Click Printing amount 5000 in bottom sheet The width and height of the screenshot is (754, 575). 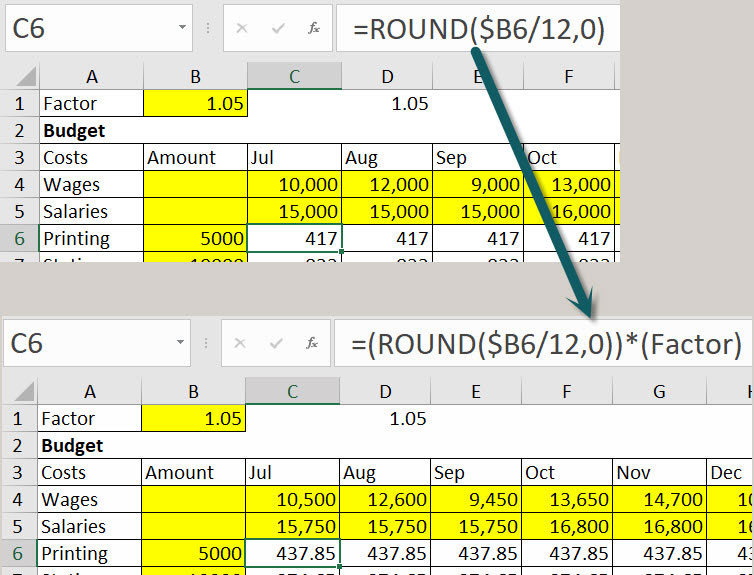(193, 553)
